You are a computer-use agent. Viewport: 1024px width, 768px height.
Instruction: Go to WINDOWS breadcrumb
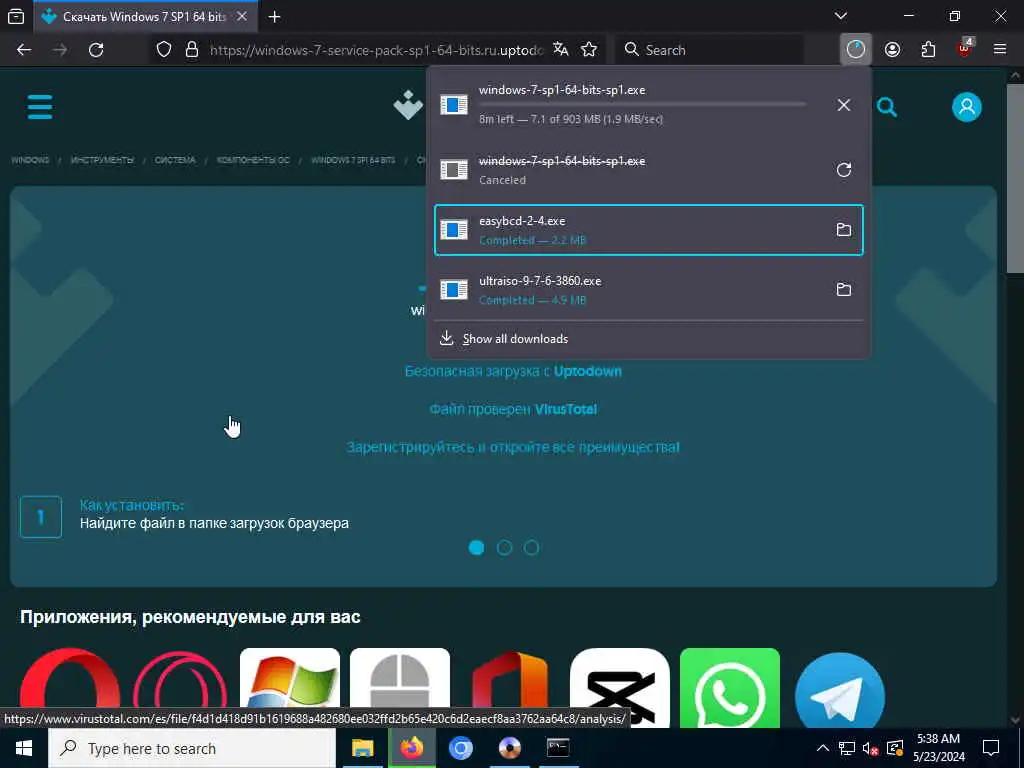tap(30, 160)
